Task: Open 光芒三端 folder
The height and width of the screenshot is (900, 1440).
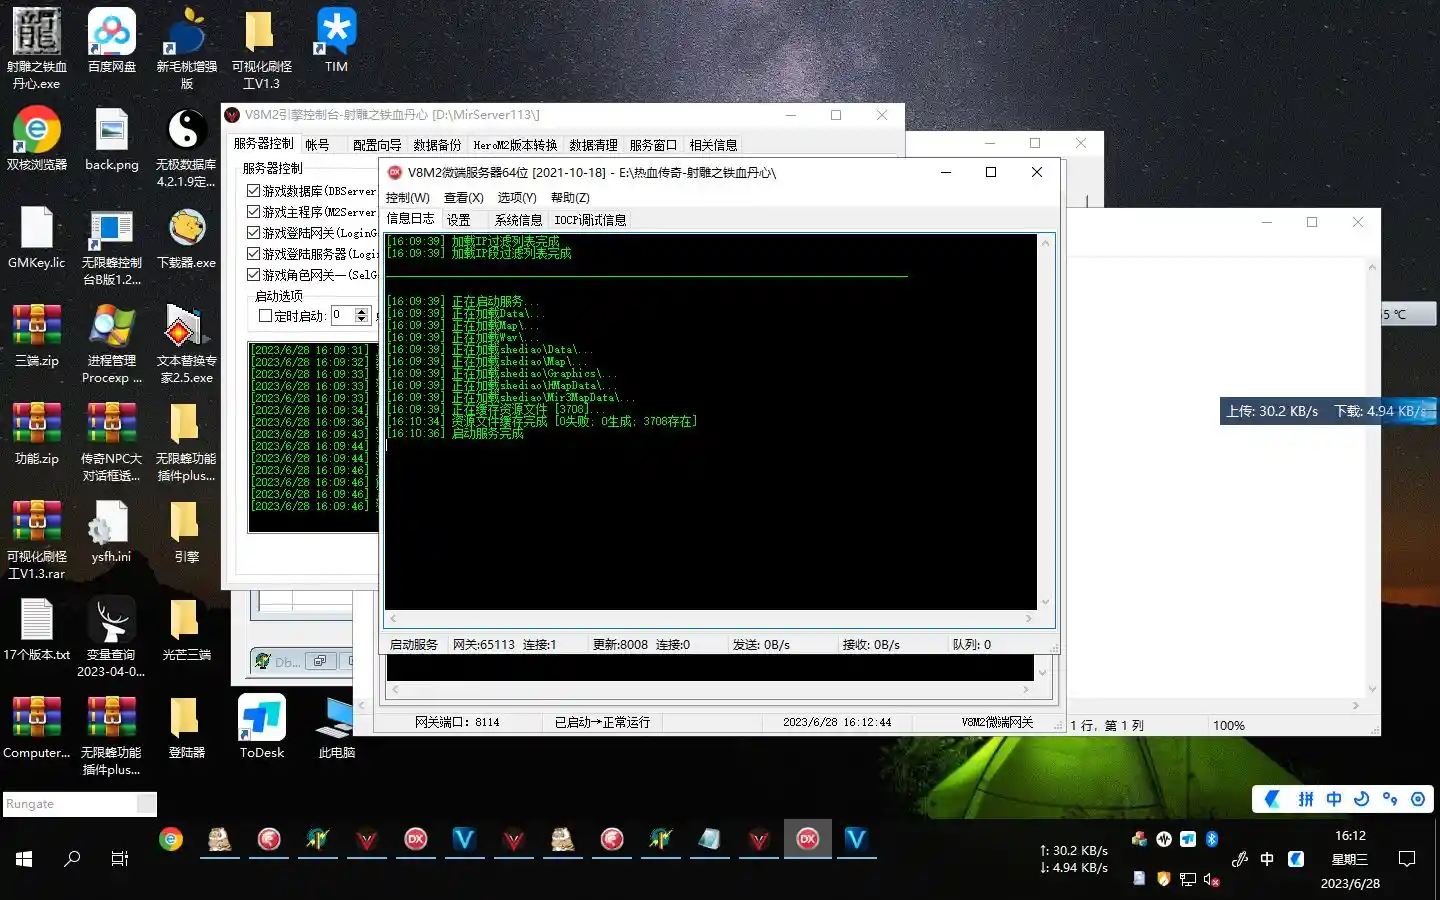Action: pyautogui.click(x=187, y=629)
